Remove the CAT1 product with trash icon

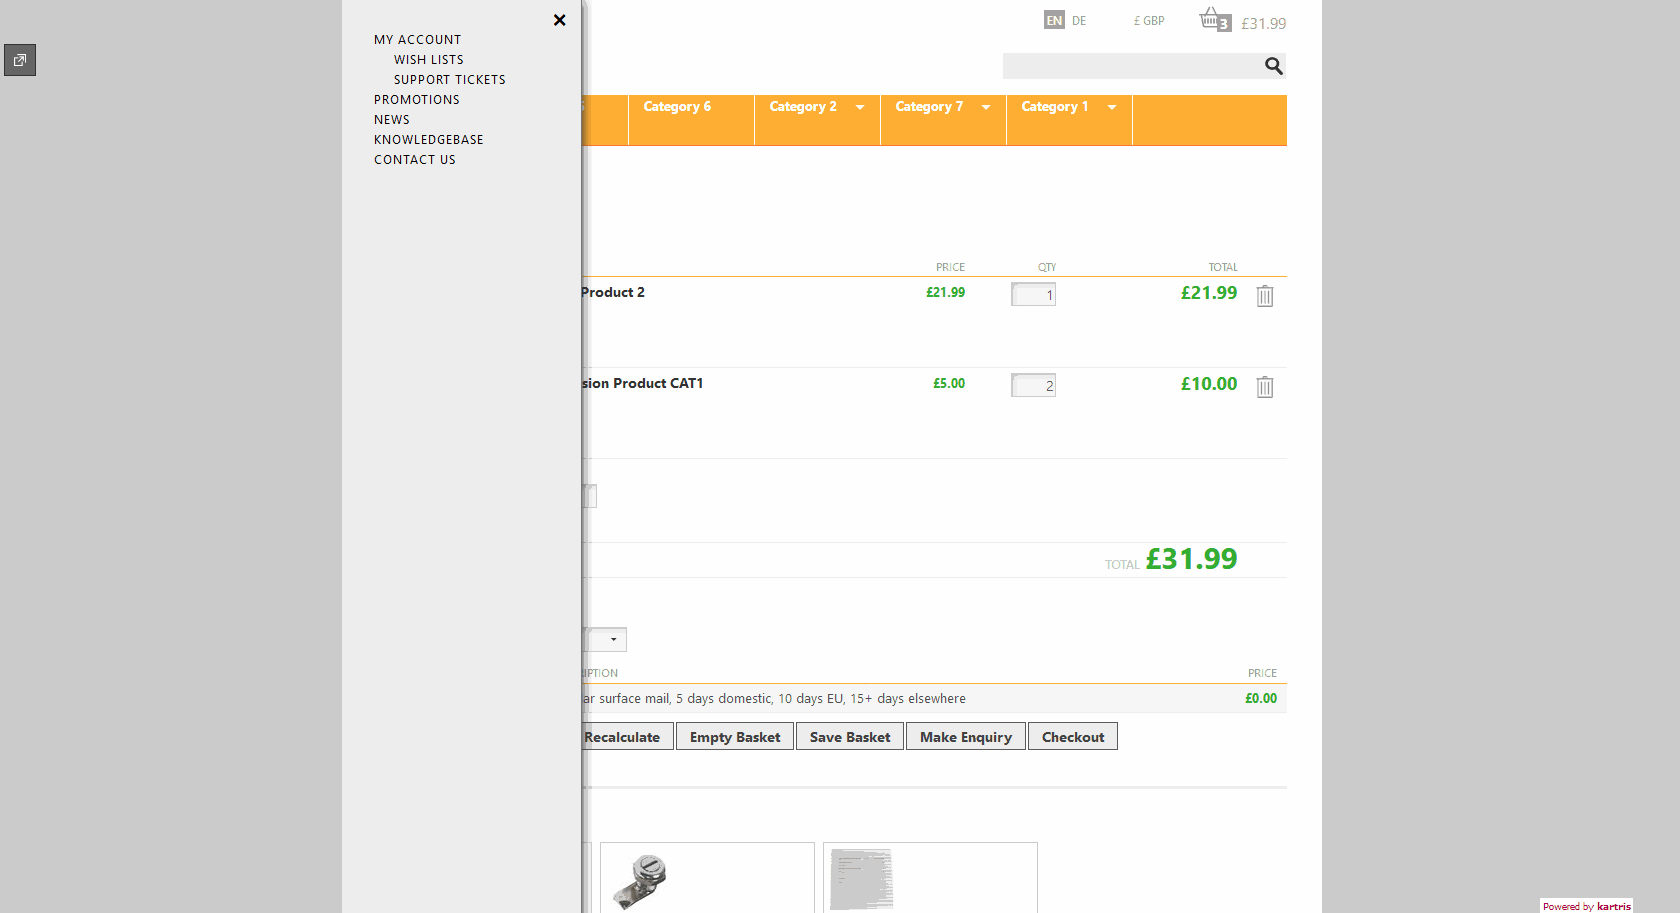(x=1265, y=387)
